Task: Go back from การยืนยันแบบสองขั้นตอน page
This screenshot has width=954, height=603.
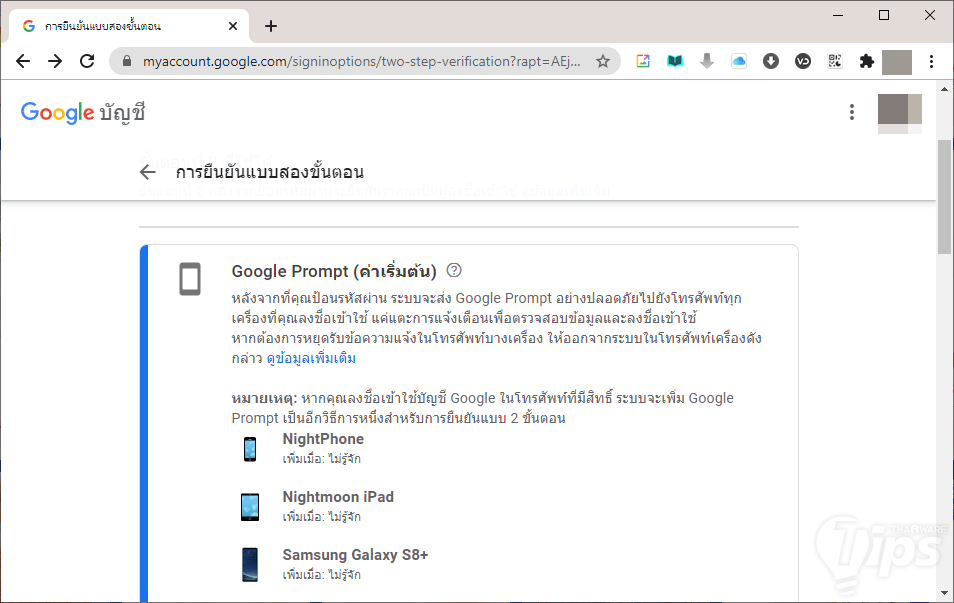Action: point(148,172)
